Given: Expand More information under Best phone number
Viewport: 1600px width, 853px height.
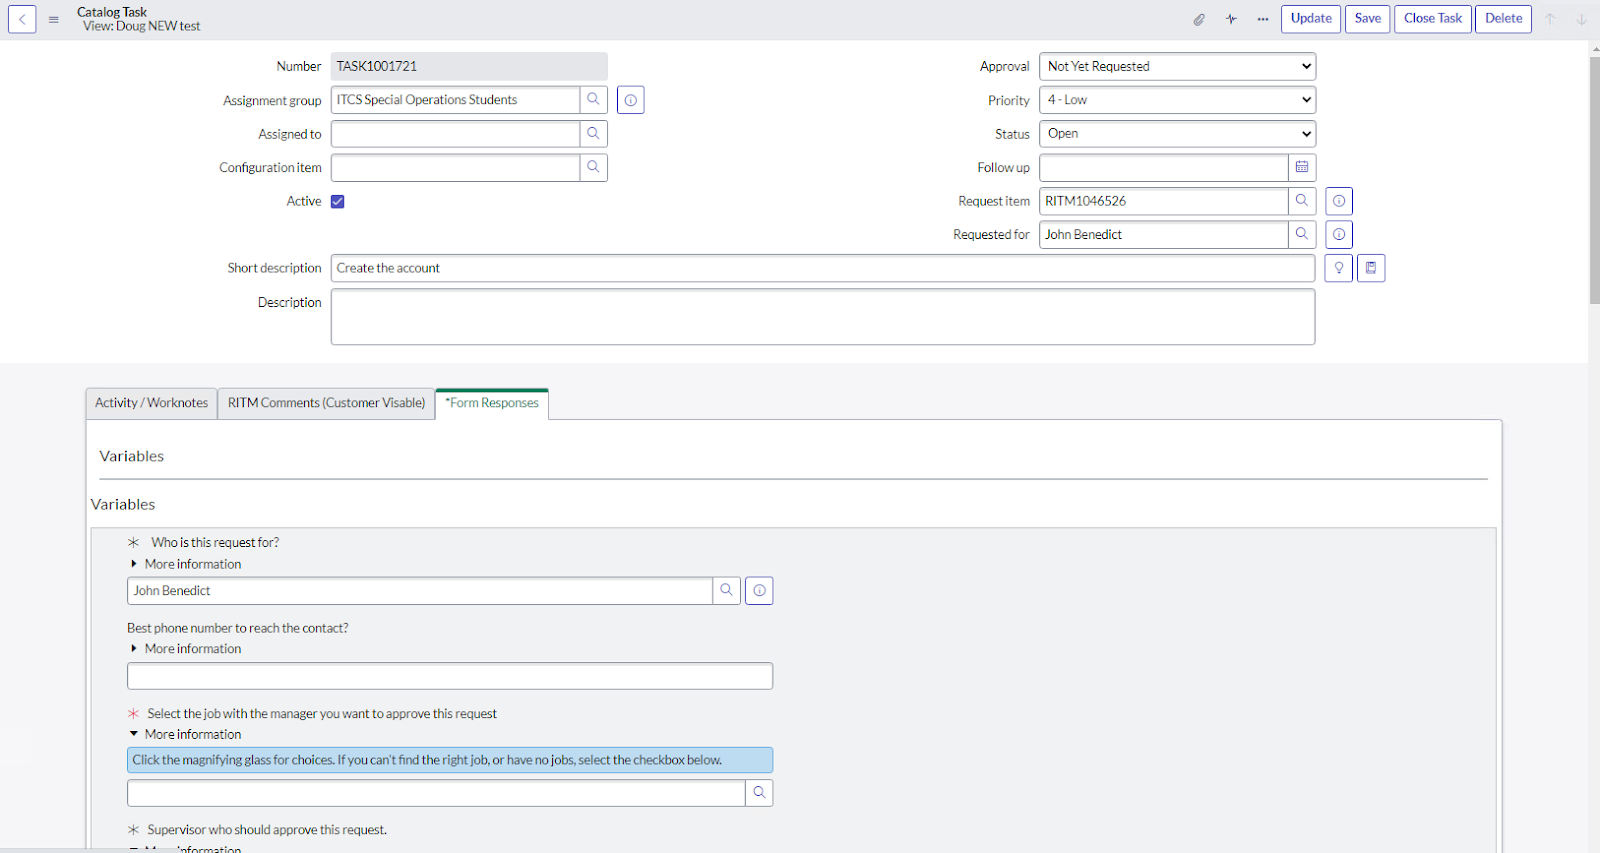Looking at the screenshot, I should click(185, 649).
